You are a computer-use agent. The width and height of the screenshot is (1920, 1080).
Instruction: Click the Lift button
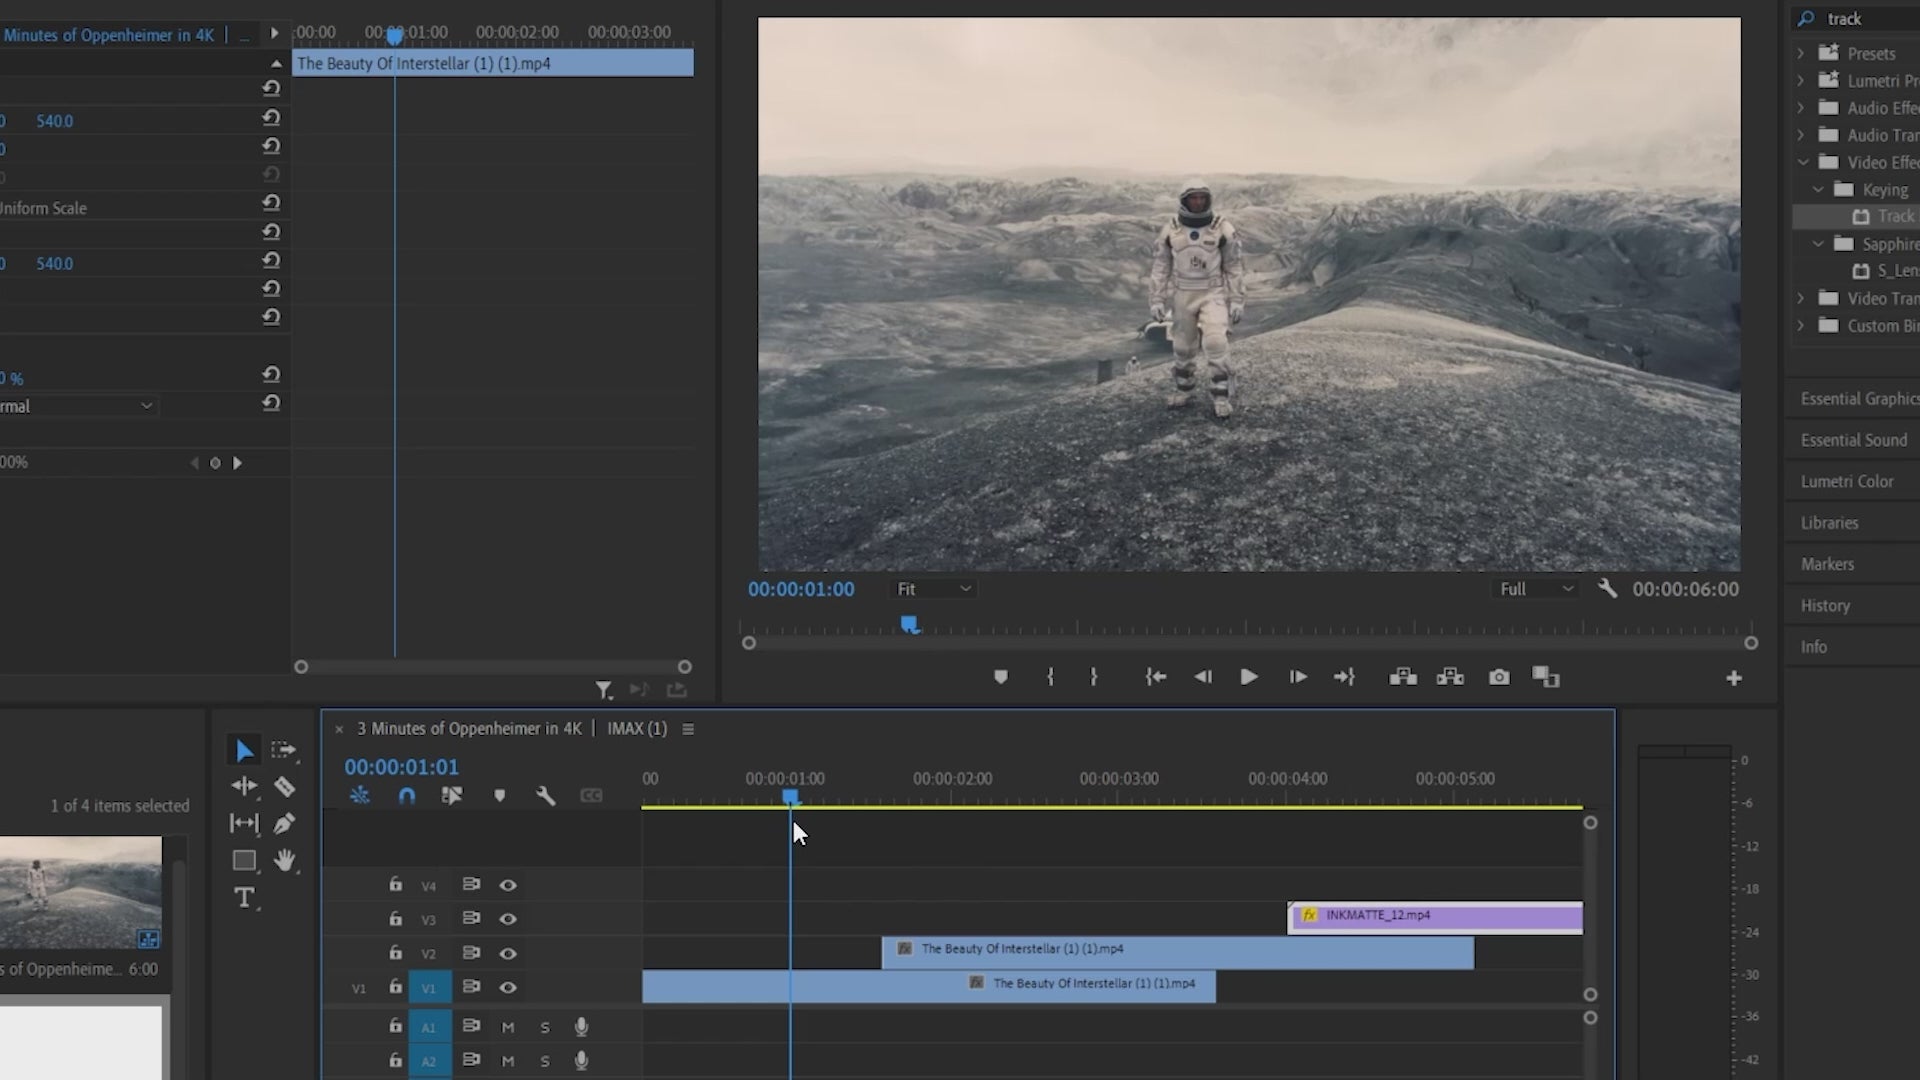point(1403,677)
